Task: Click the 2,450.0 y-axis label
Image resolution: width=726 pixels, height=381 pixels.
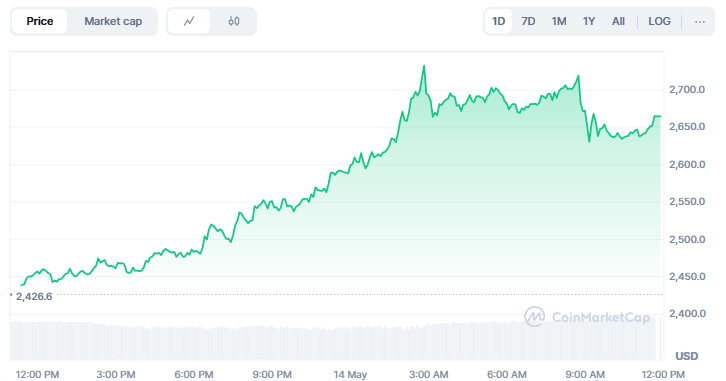Action: (687, 276)
